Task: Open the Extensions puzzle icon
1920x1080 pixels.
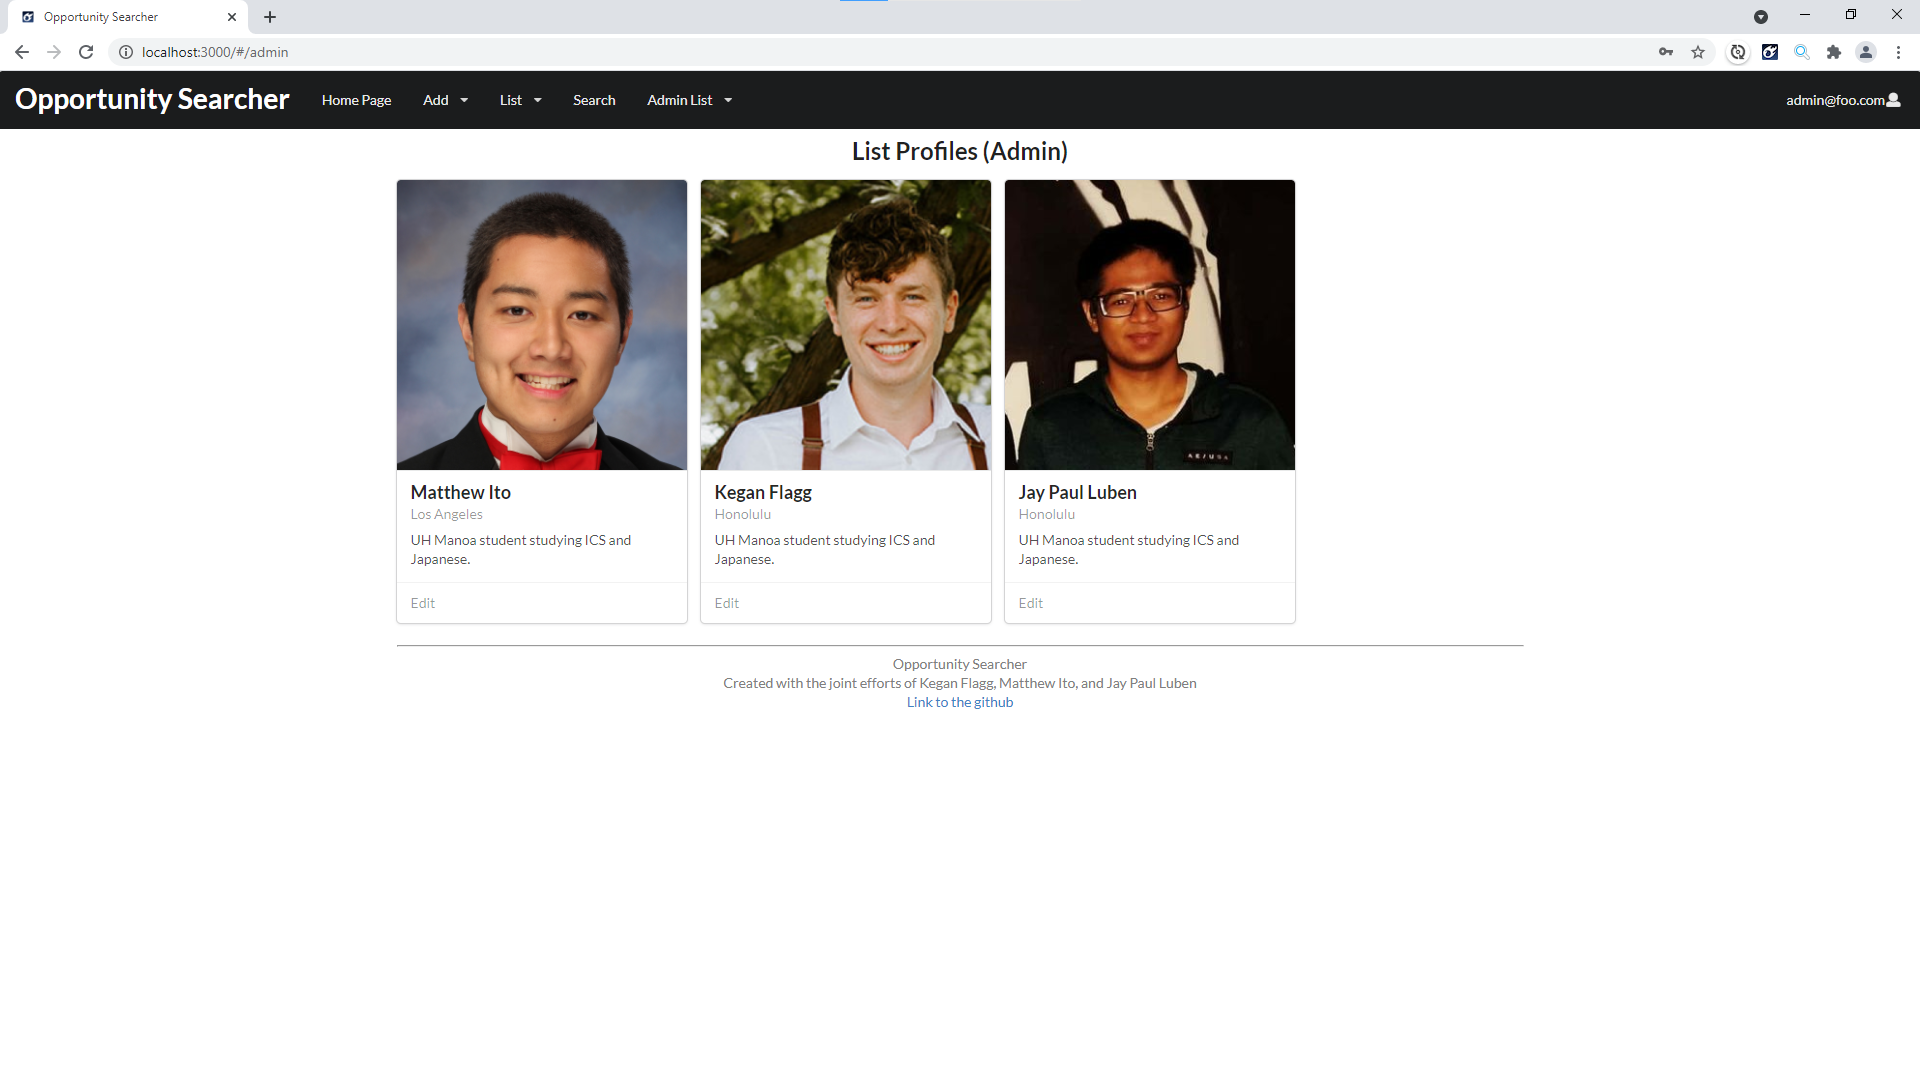Action: click(1834, 52)
